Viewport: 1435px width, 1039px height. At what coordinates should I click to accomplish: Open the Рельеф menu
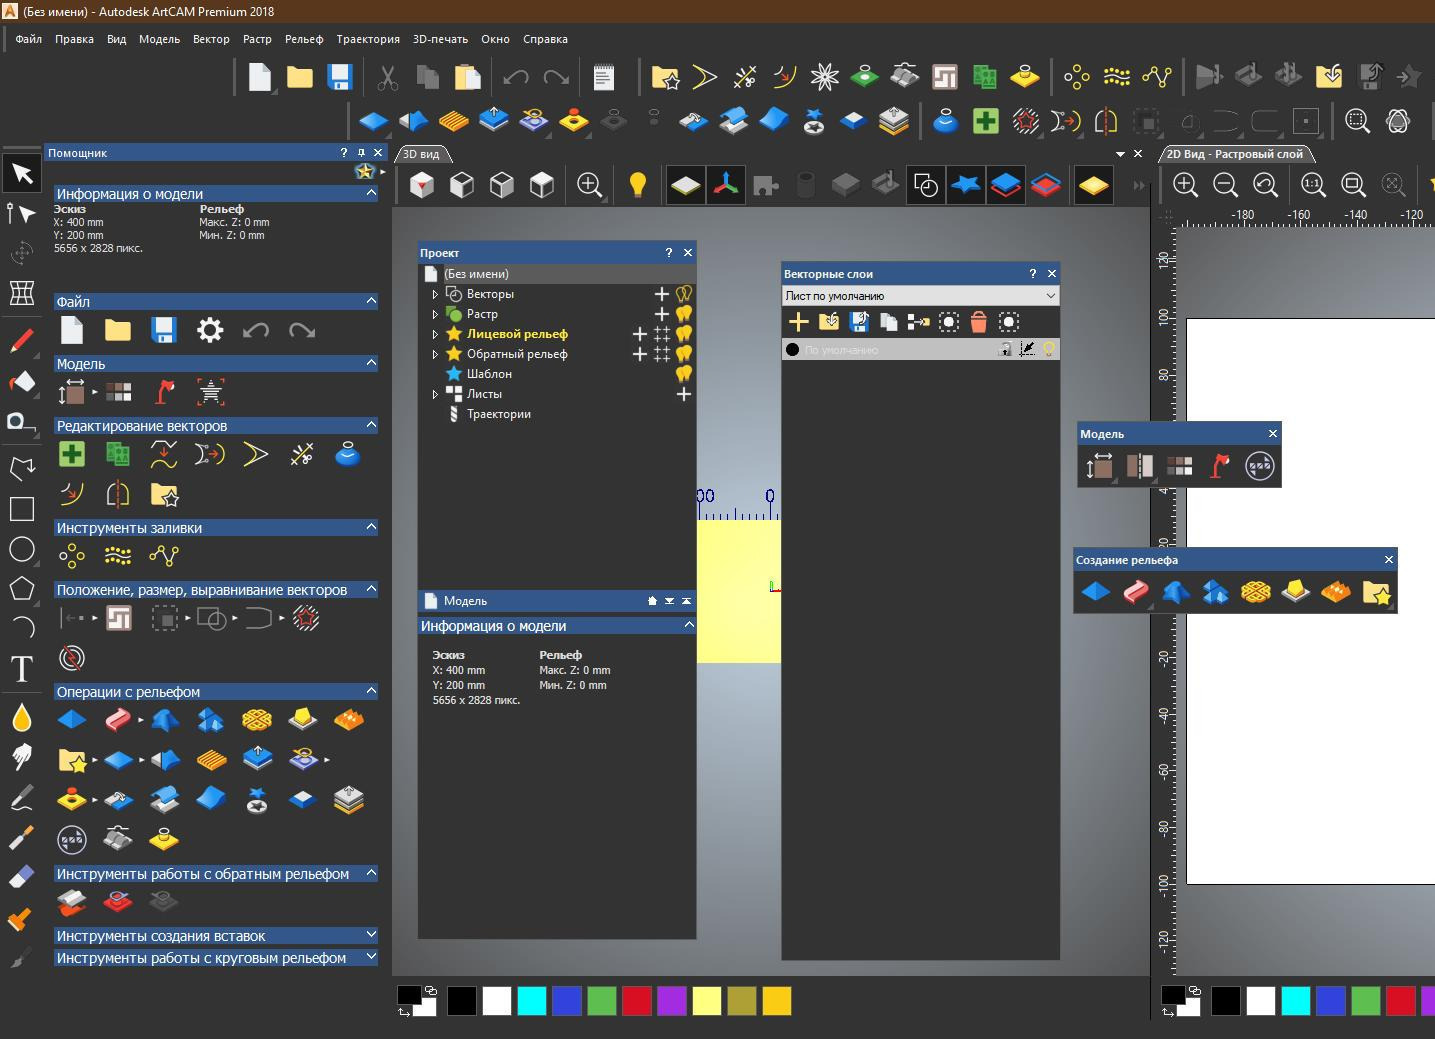tap(304, 39)
